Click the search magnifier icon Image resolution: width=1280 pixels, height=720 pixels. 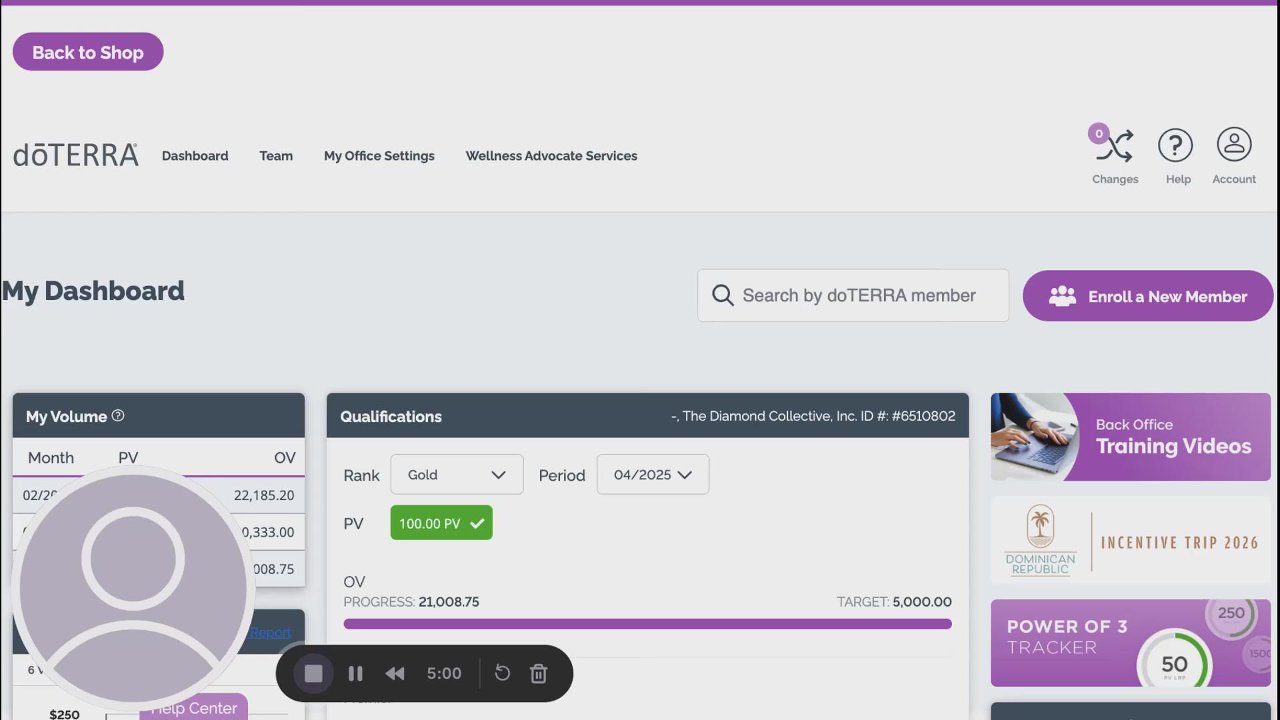click(722, 295)
